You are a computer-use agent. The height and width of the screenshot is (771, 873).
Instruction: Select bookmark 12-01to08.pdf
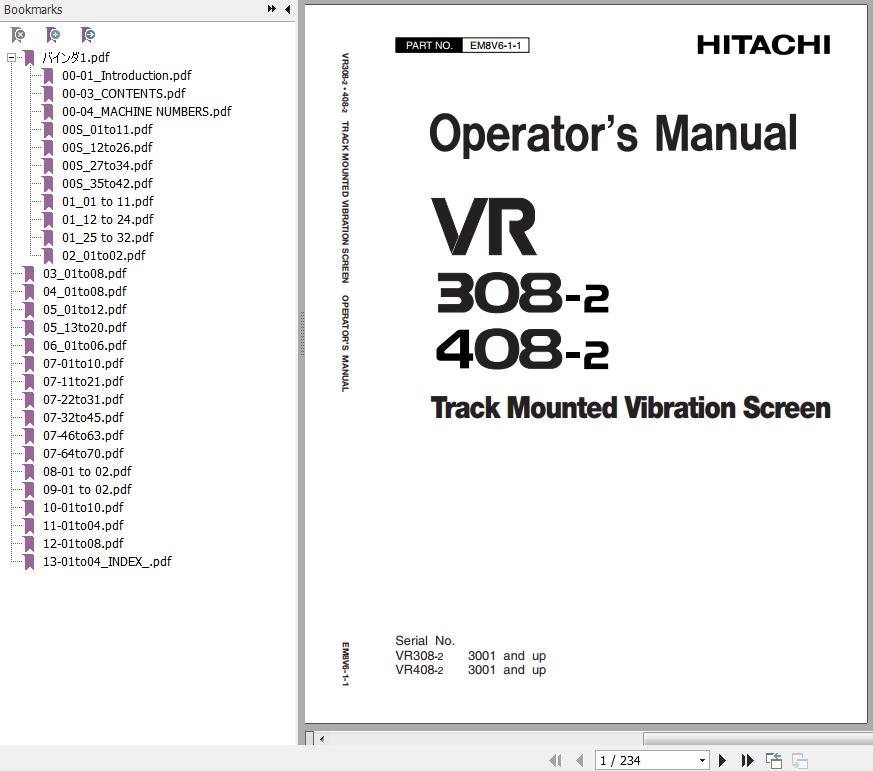(x=84, y=543)
